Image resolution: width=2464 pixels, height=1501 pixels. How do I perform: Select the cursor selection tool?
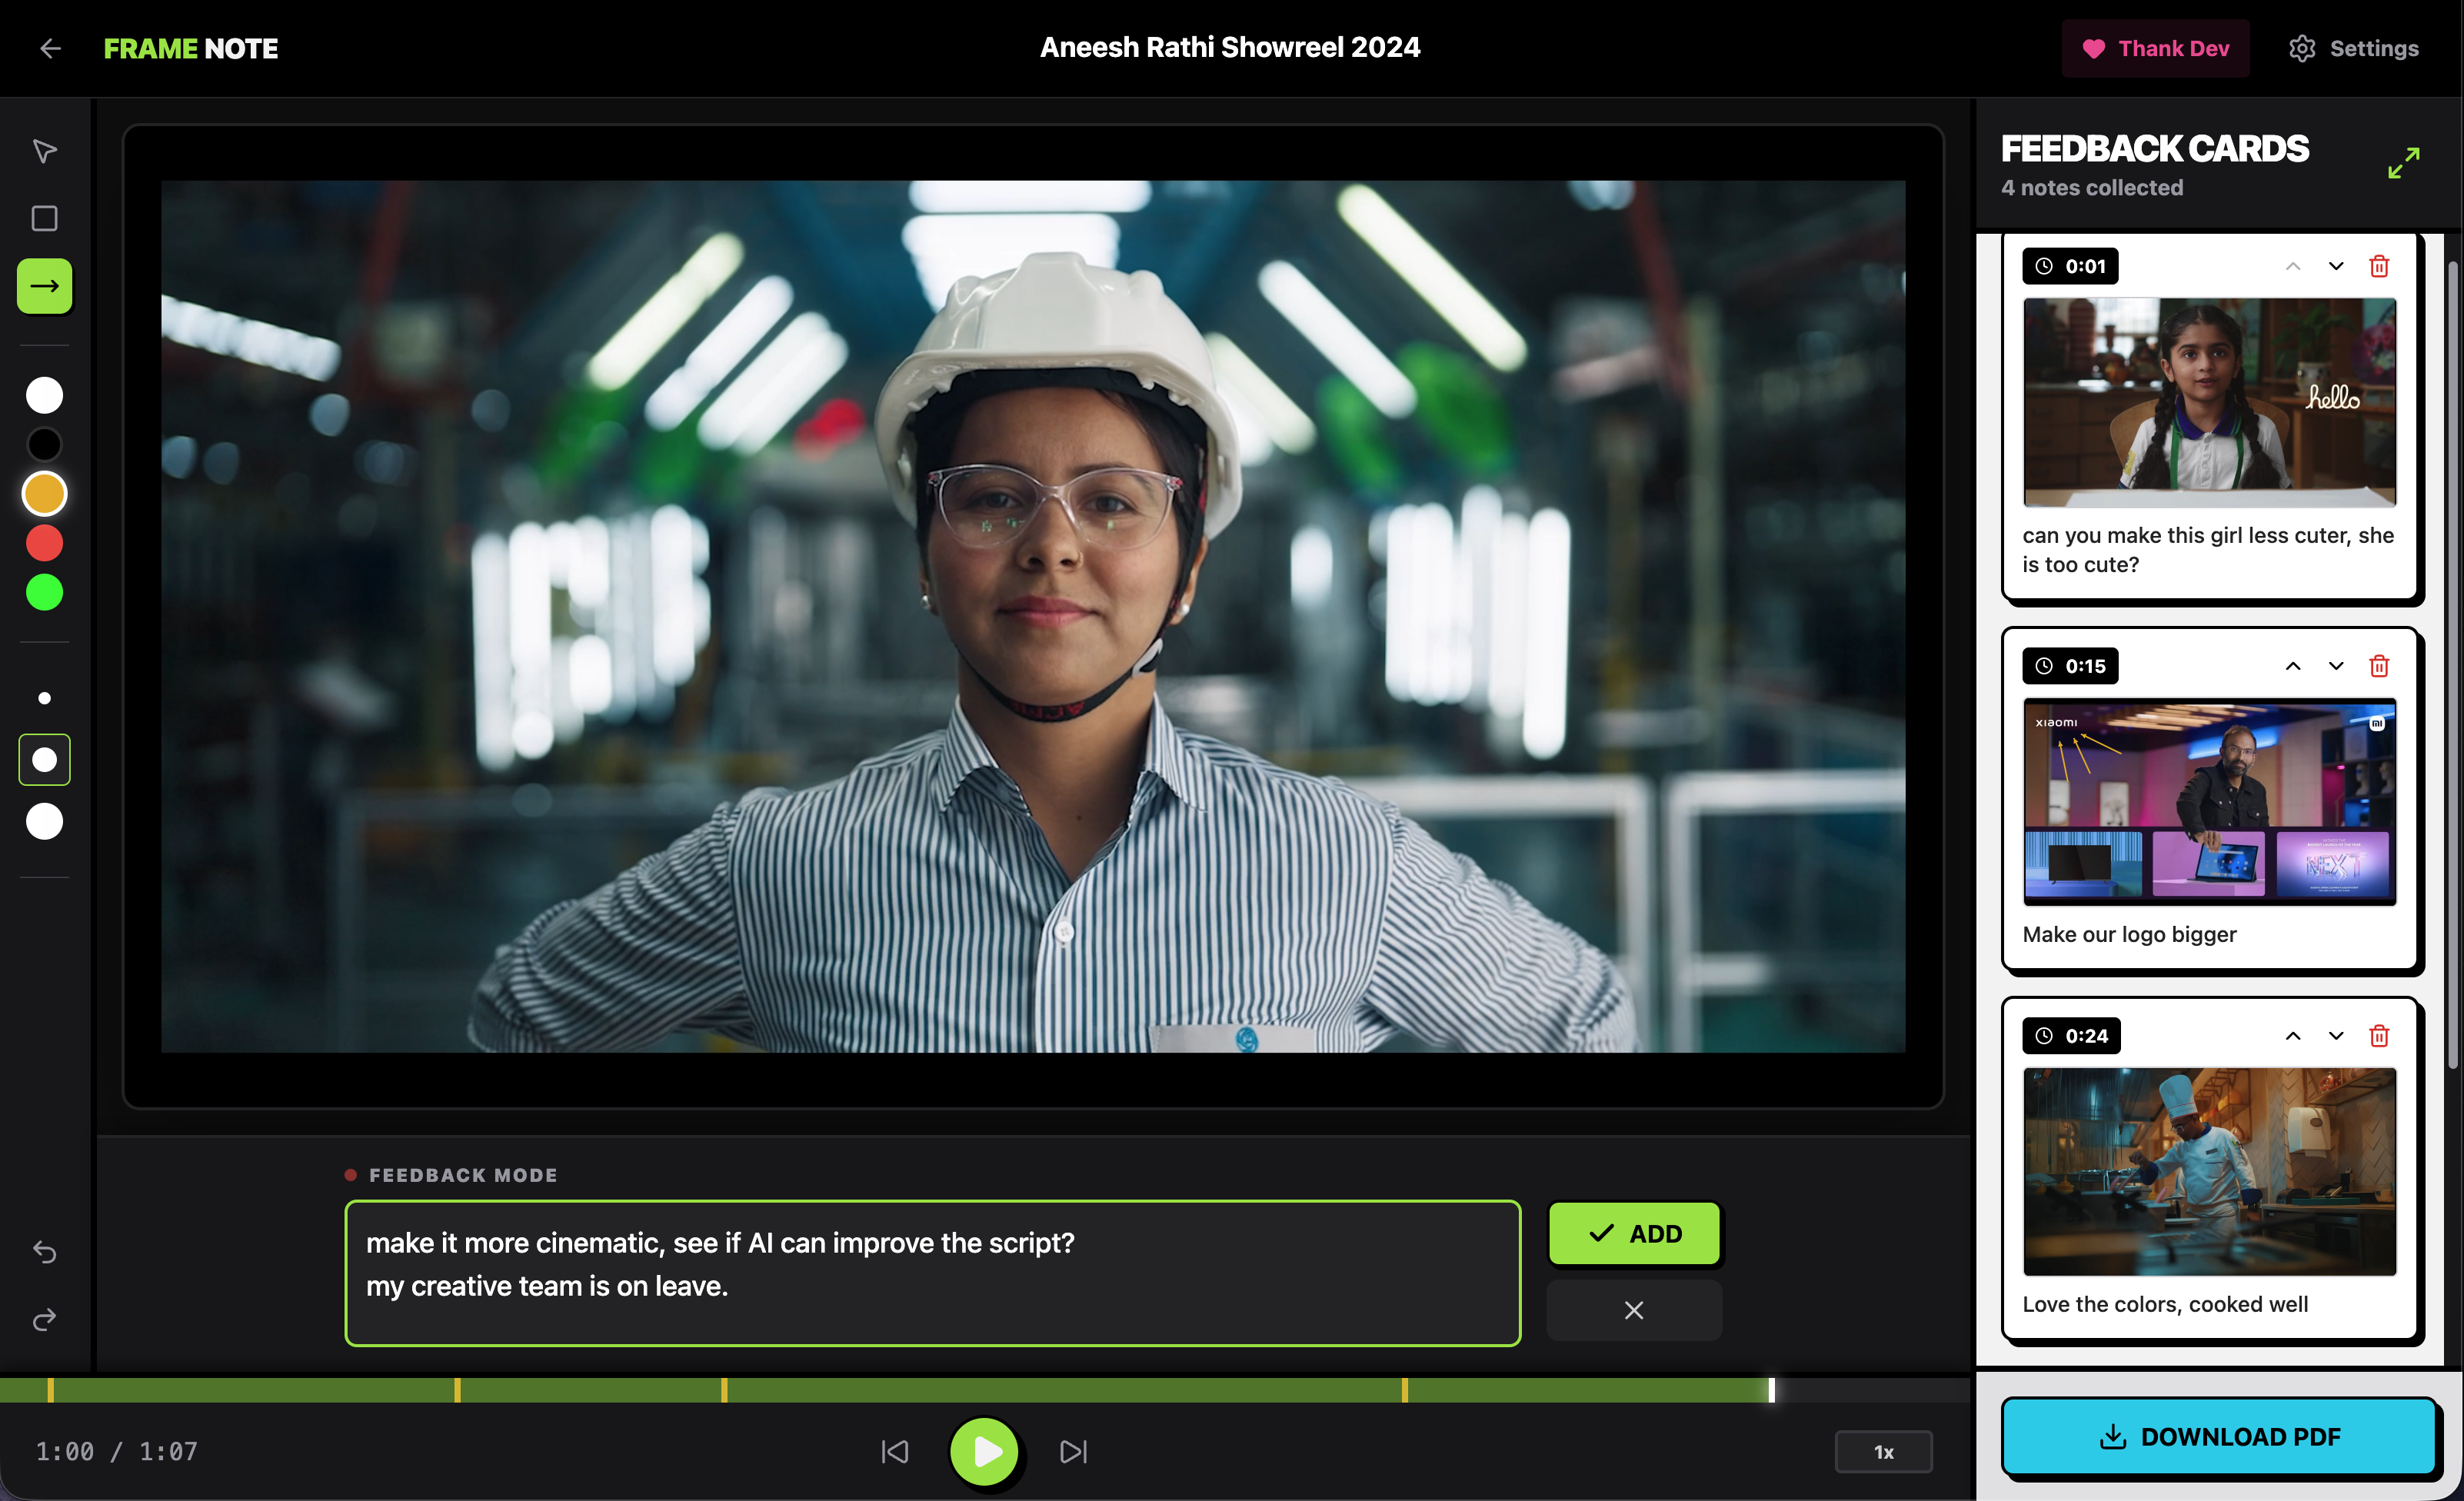(x=44, y=151)
